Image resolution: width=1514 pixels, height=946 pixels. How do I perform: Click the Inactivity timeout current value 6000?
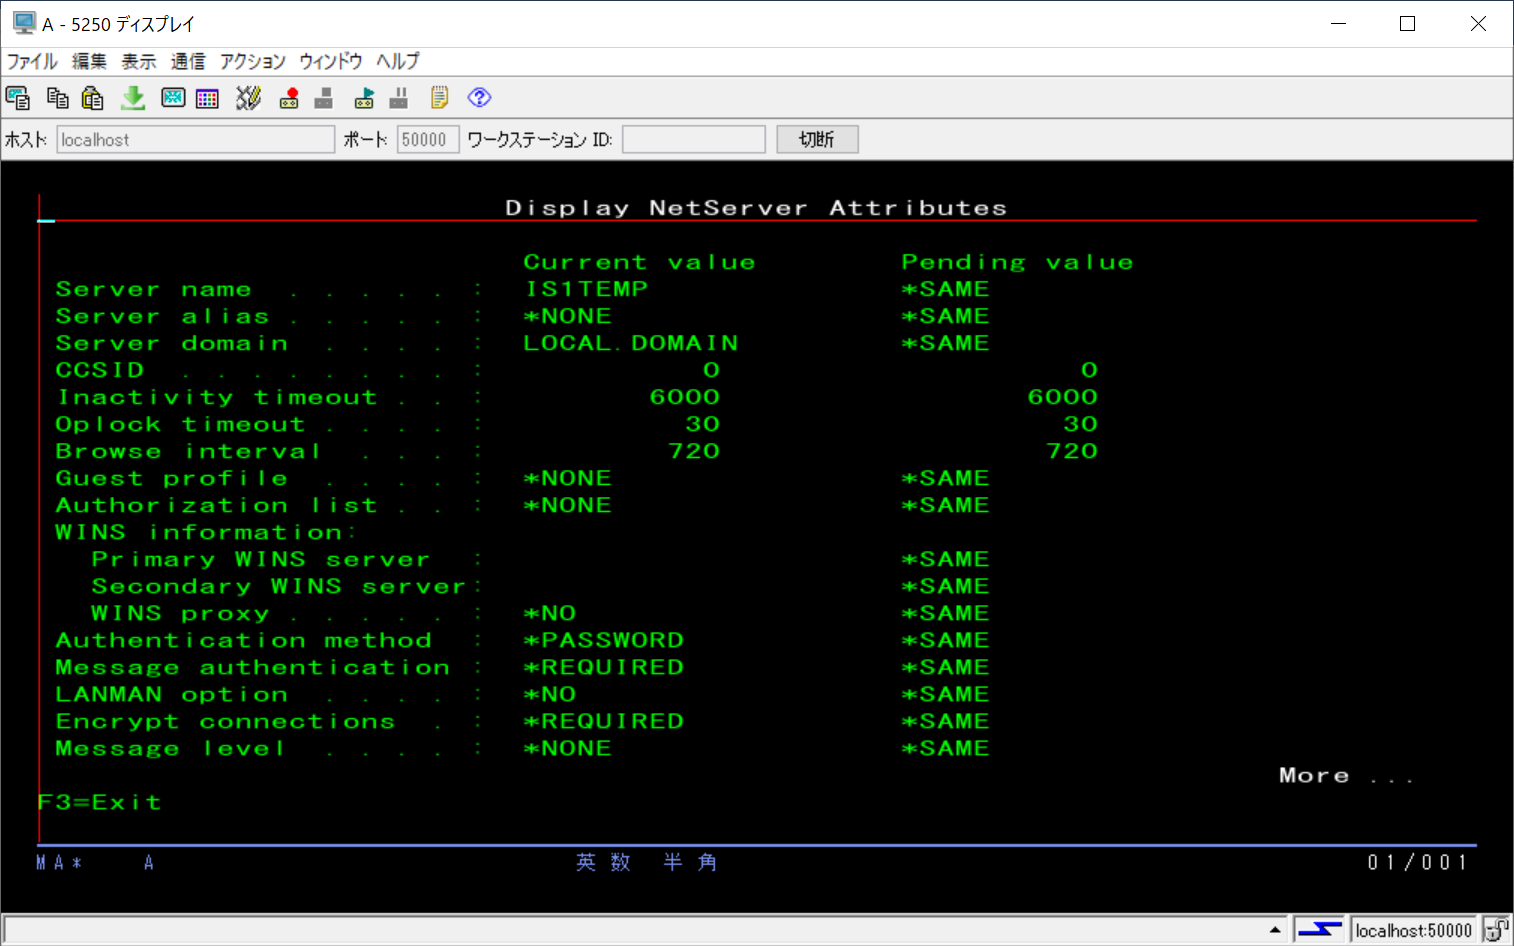685,397
